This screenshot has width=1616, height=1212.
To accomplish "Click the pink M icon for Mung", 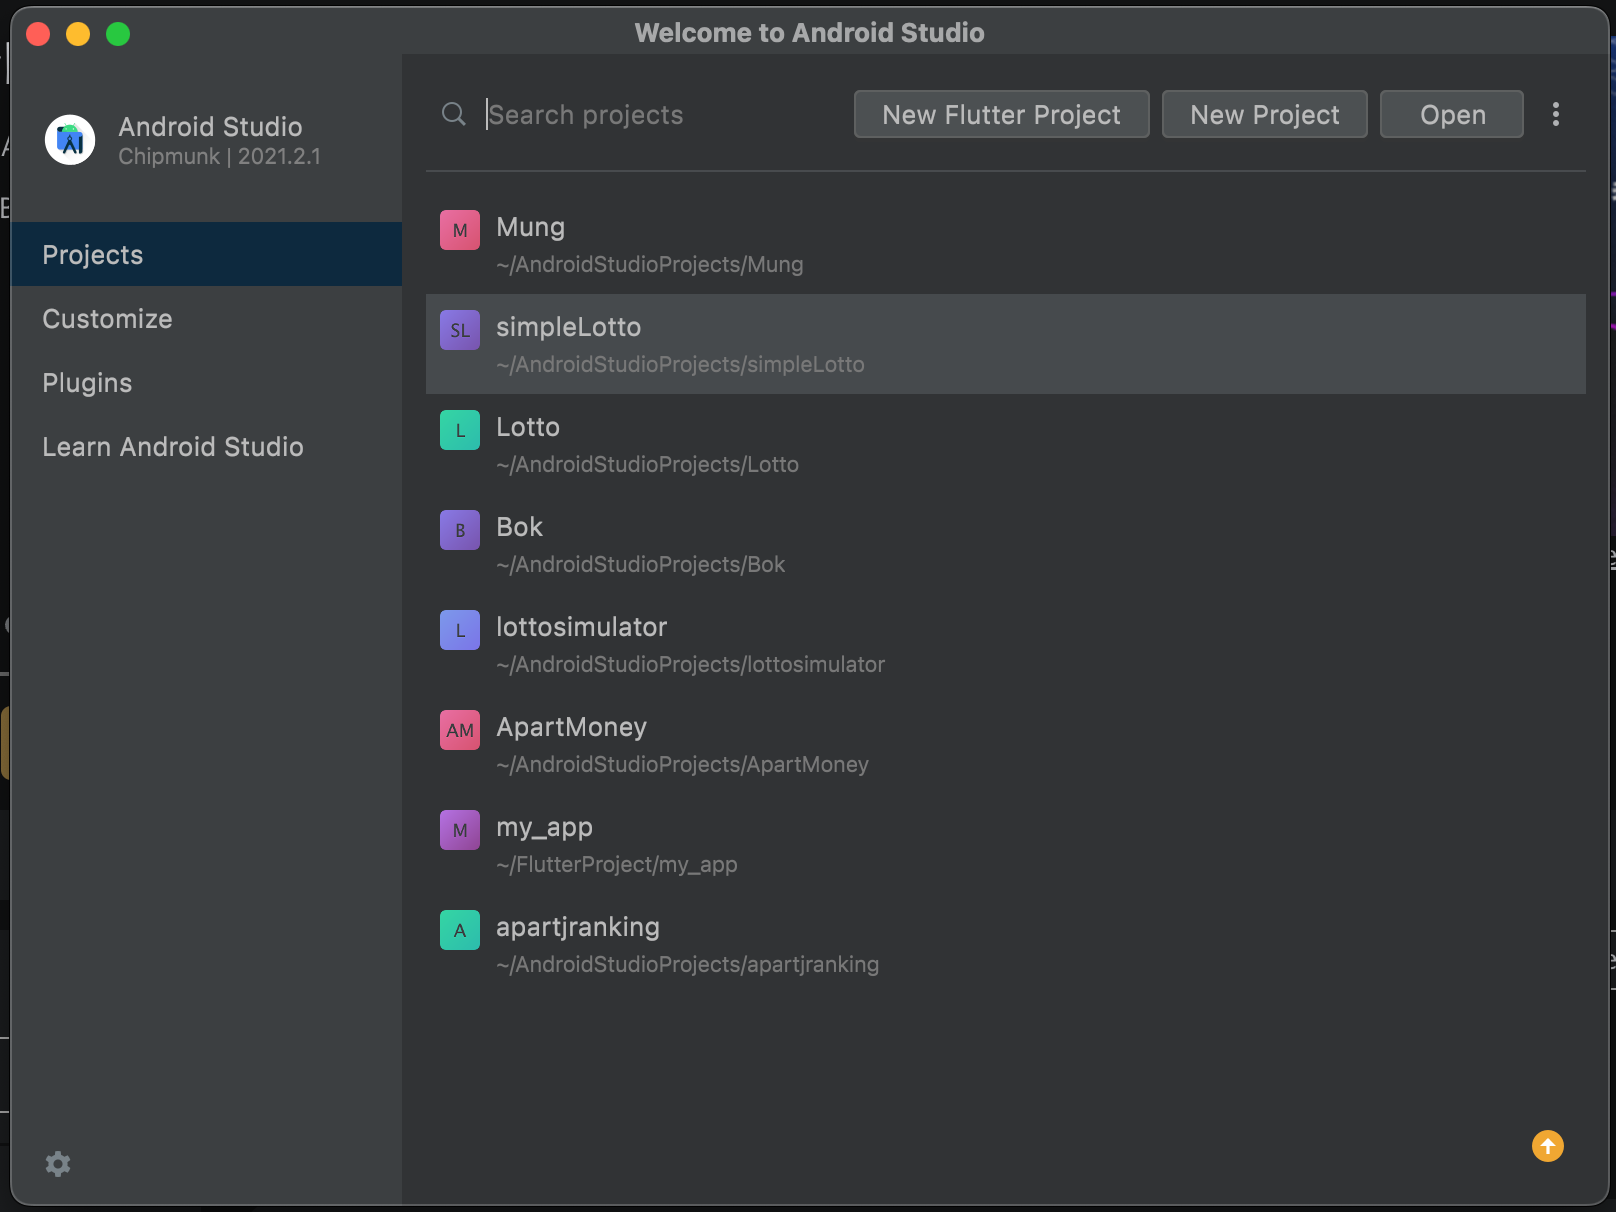I will (460, 230).
